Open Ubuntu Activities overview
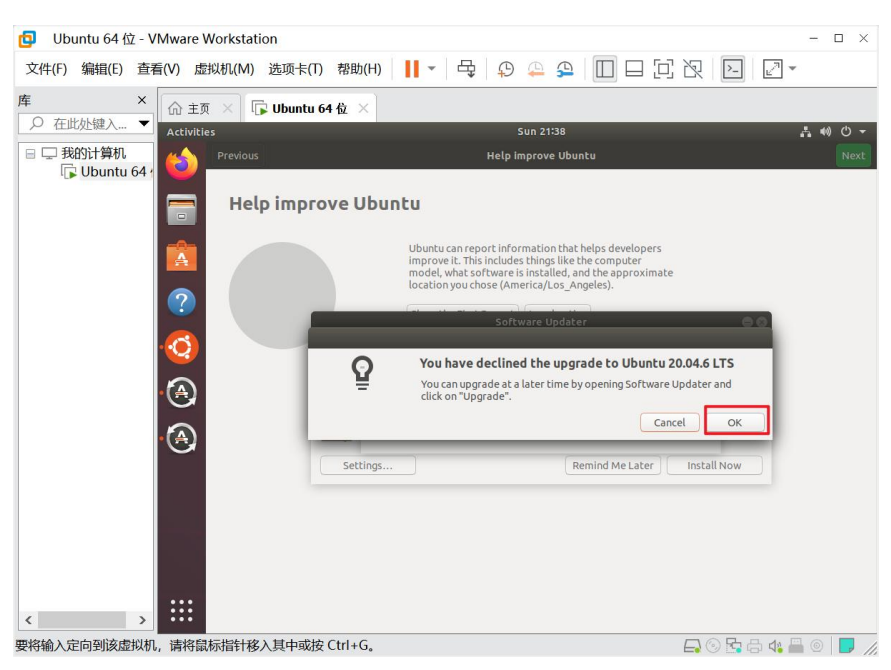 tap(191, 132)
